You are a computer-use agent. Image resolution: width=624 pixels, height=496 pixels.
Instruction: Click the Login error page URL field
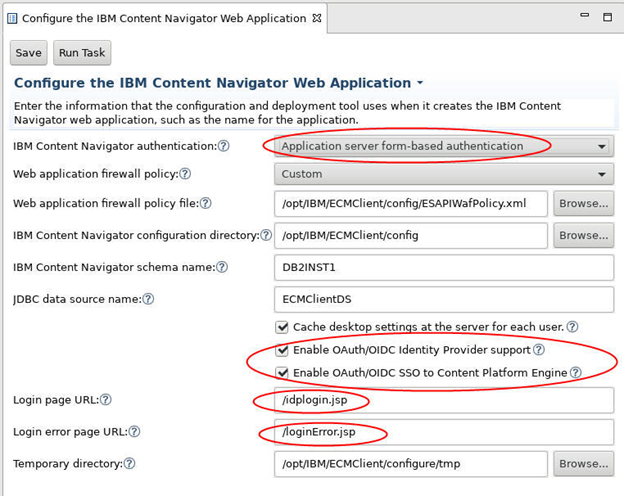(x=444, y=432)
